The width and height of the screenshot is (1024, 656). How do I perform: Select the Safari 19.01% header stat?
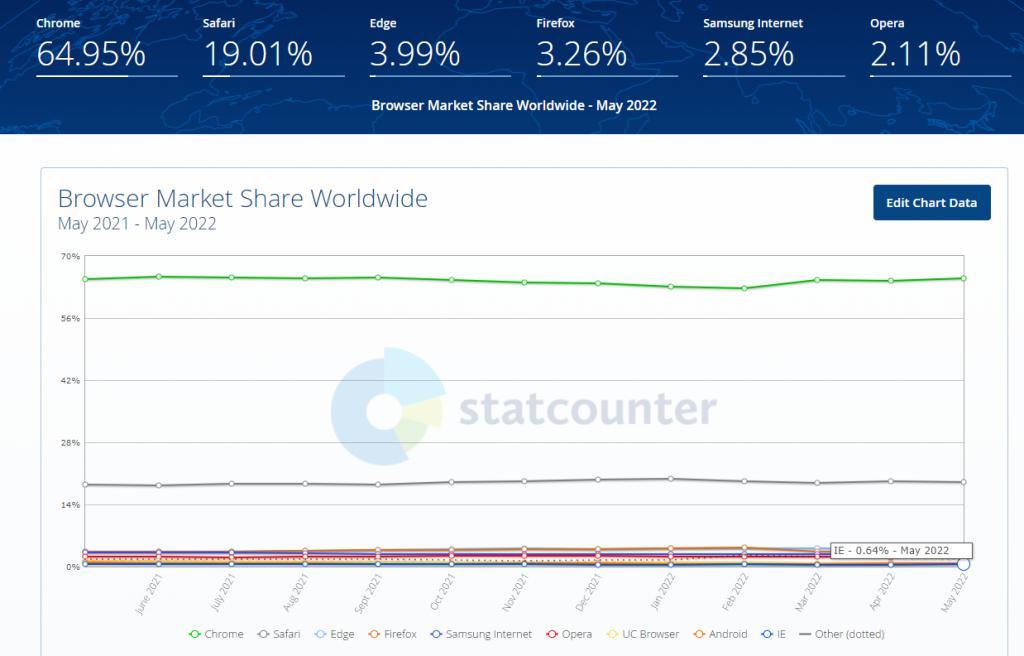pyautogui.click(x=258, y=53)
